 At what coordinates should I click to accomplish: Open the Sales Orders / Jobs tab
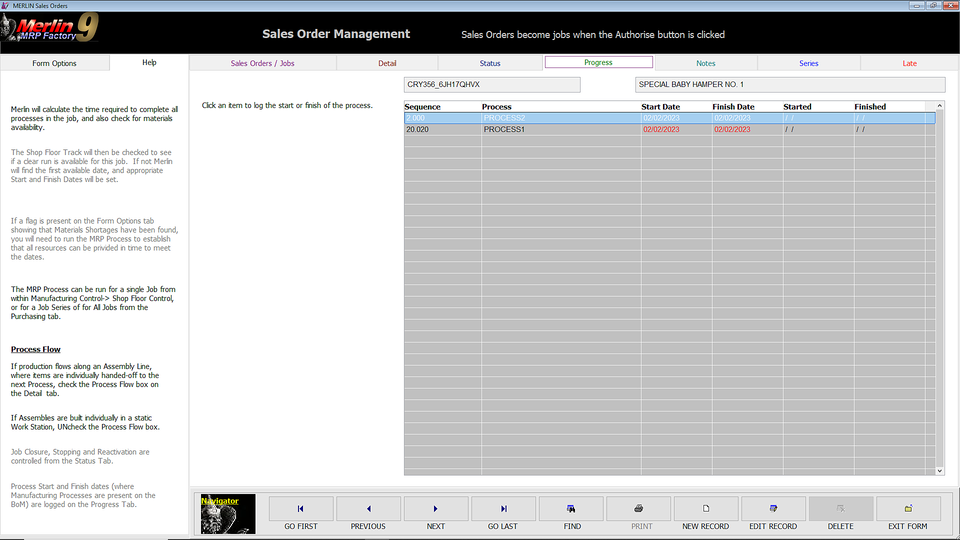[x=262, y=63]
